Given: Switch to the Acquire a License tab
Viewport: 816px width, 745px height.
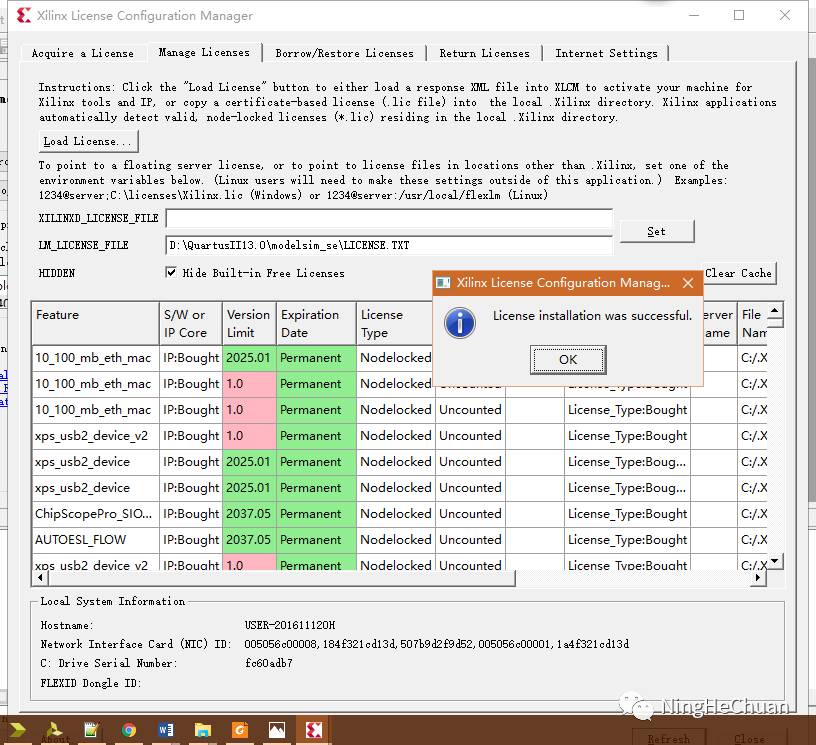Looking at the screenshot, I should [82, 53].
